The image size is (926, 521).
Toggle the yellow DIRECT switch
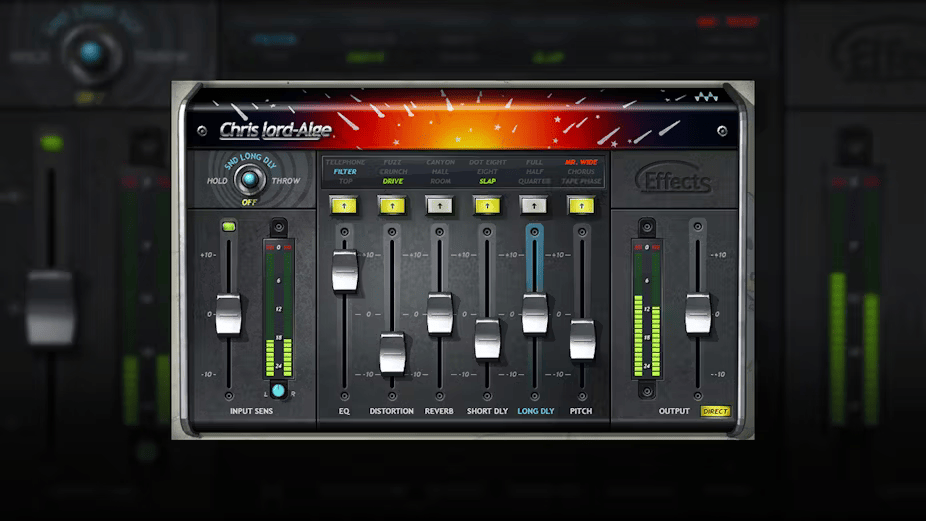point(715,411)
